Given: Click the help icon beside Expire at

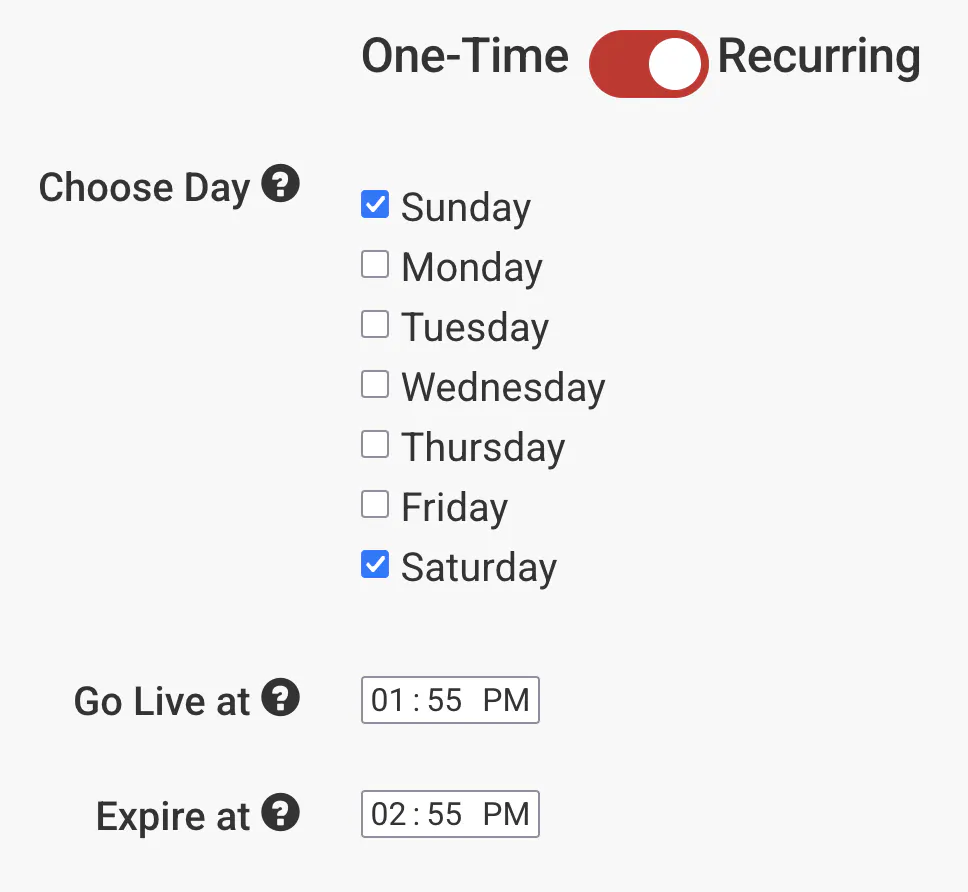Looking at the screenshot, I should pyautogui.click(x=281, y=814).
